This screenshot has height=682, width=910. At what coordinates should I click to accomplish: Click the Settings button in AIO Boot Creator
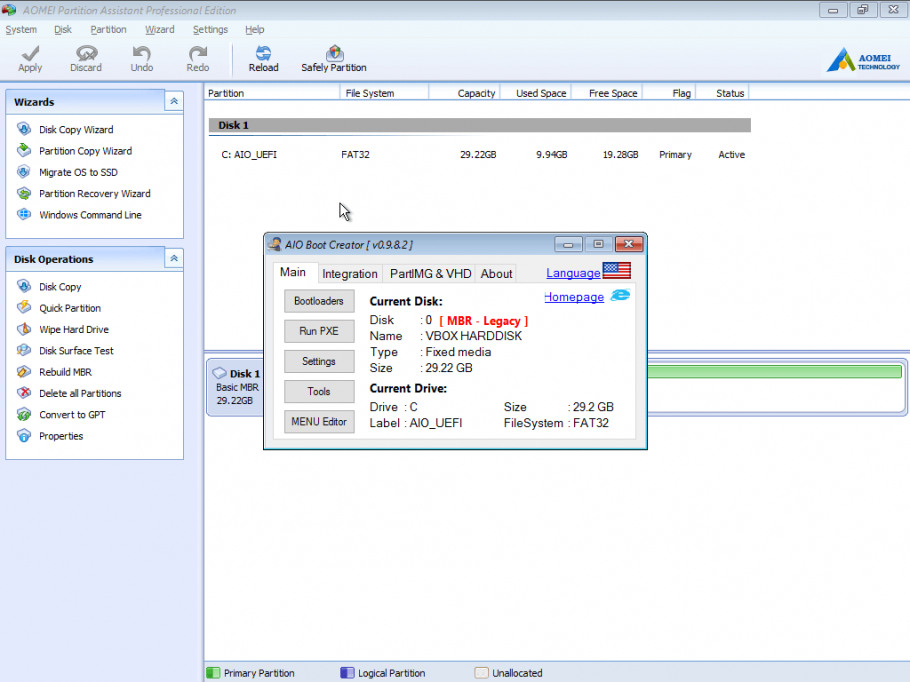pyautogui.click(x=319, y=362)
